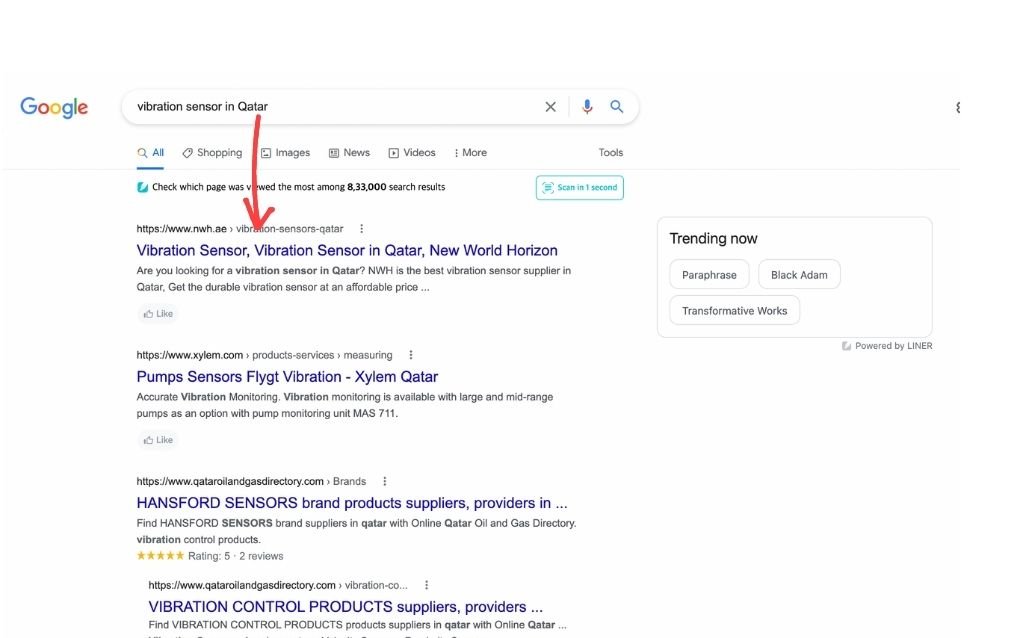The height and width of the screenshot is (638, 1024).
Task: Switch to the Images tab
Action: pos(285,153)
